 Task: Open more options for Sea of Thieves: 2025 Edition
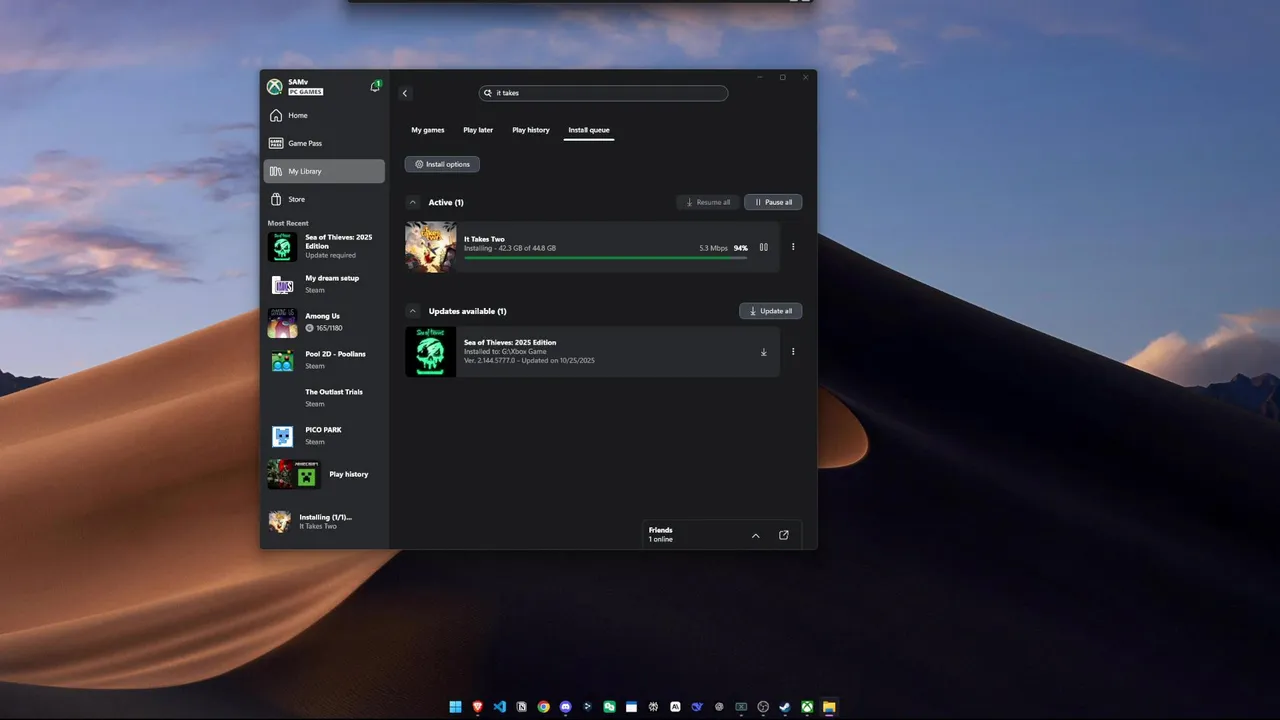793,352
